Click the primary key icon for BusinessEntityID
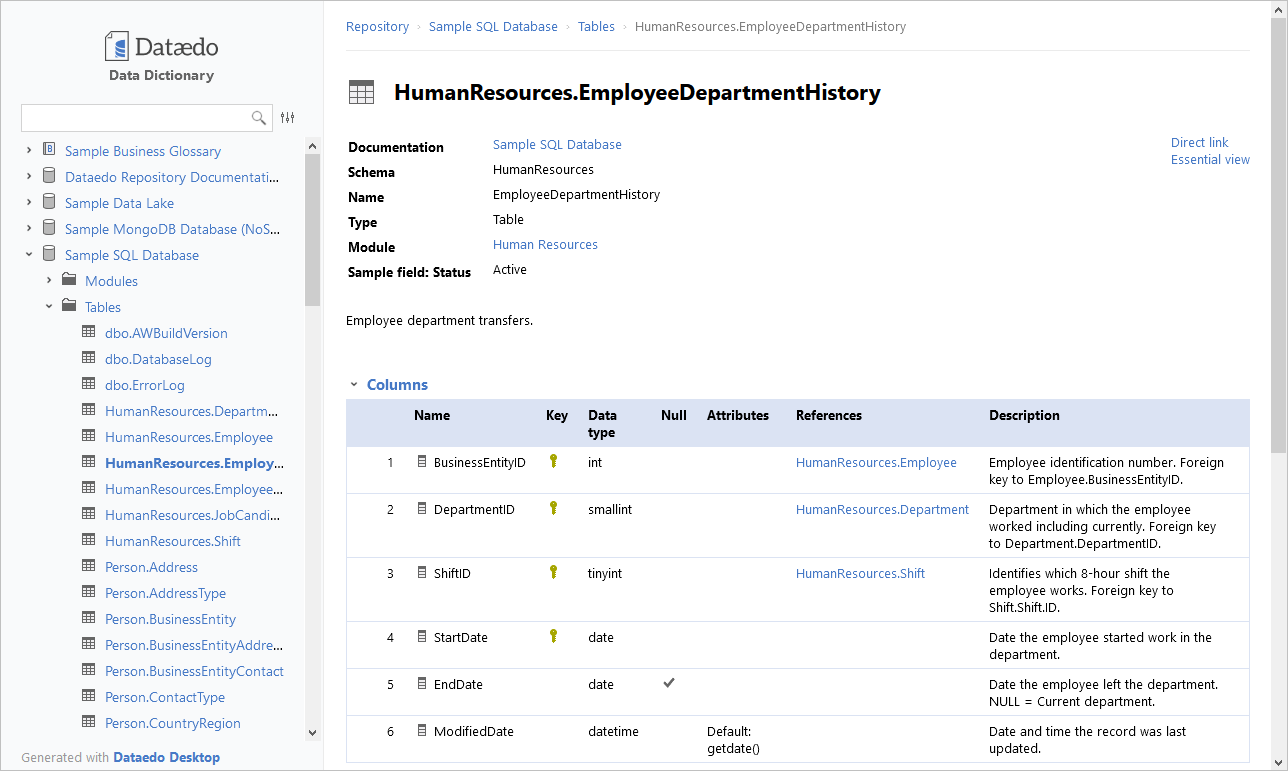 click(553, 461)
